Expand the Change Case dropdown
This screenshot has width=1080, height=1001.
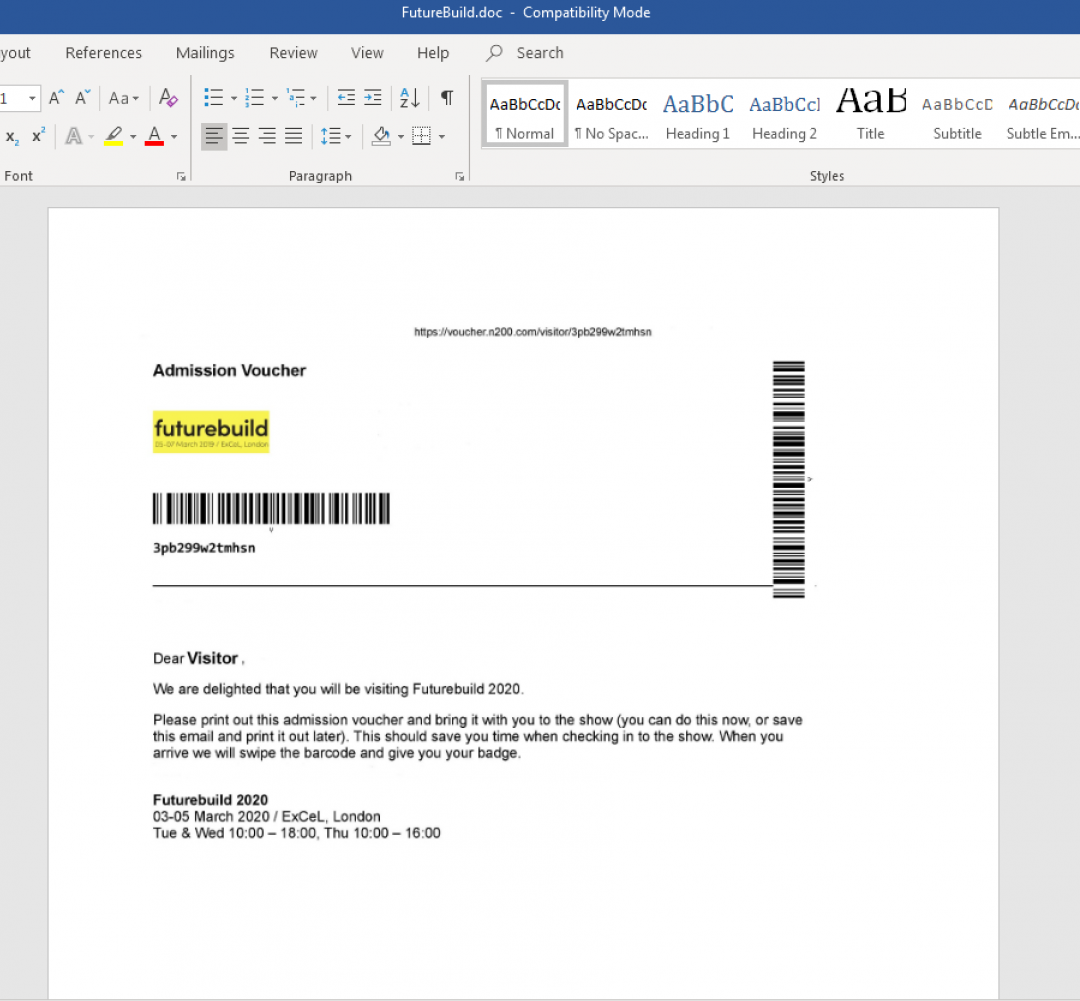tap(124, 98)
